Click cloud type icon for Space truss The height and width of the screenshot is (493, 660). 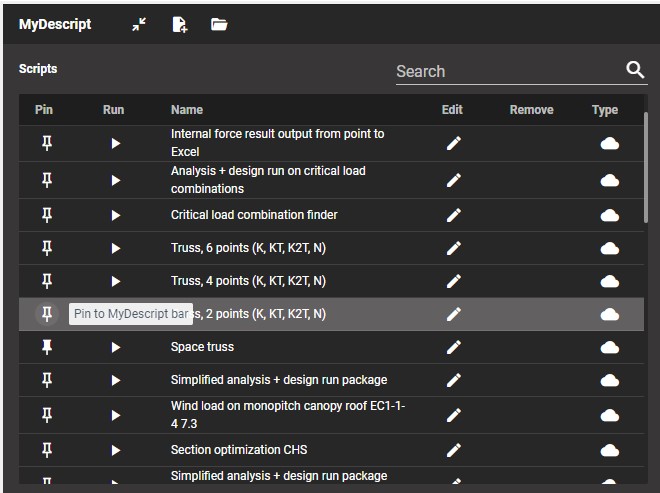click(x=609, y=347)
